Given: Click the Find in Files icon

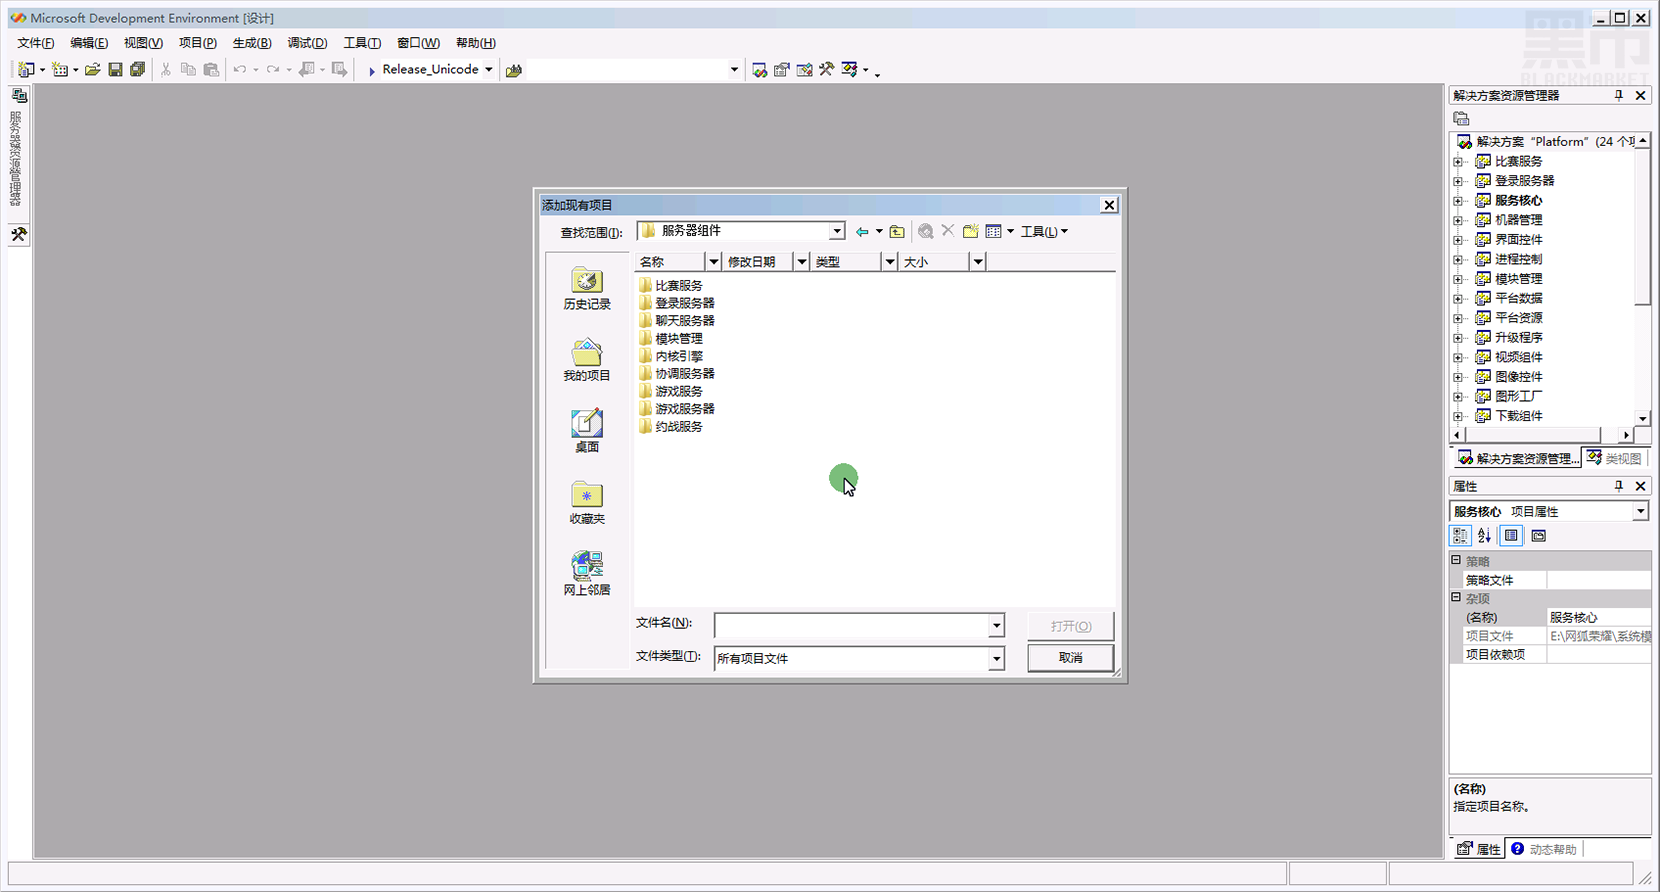Looking at the screenshot, I should pyautogui.click(x=514, y=70).
